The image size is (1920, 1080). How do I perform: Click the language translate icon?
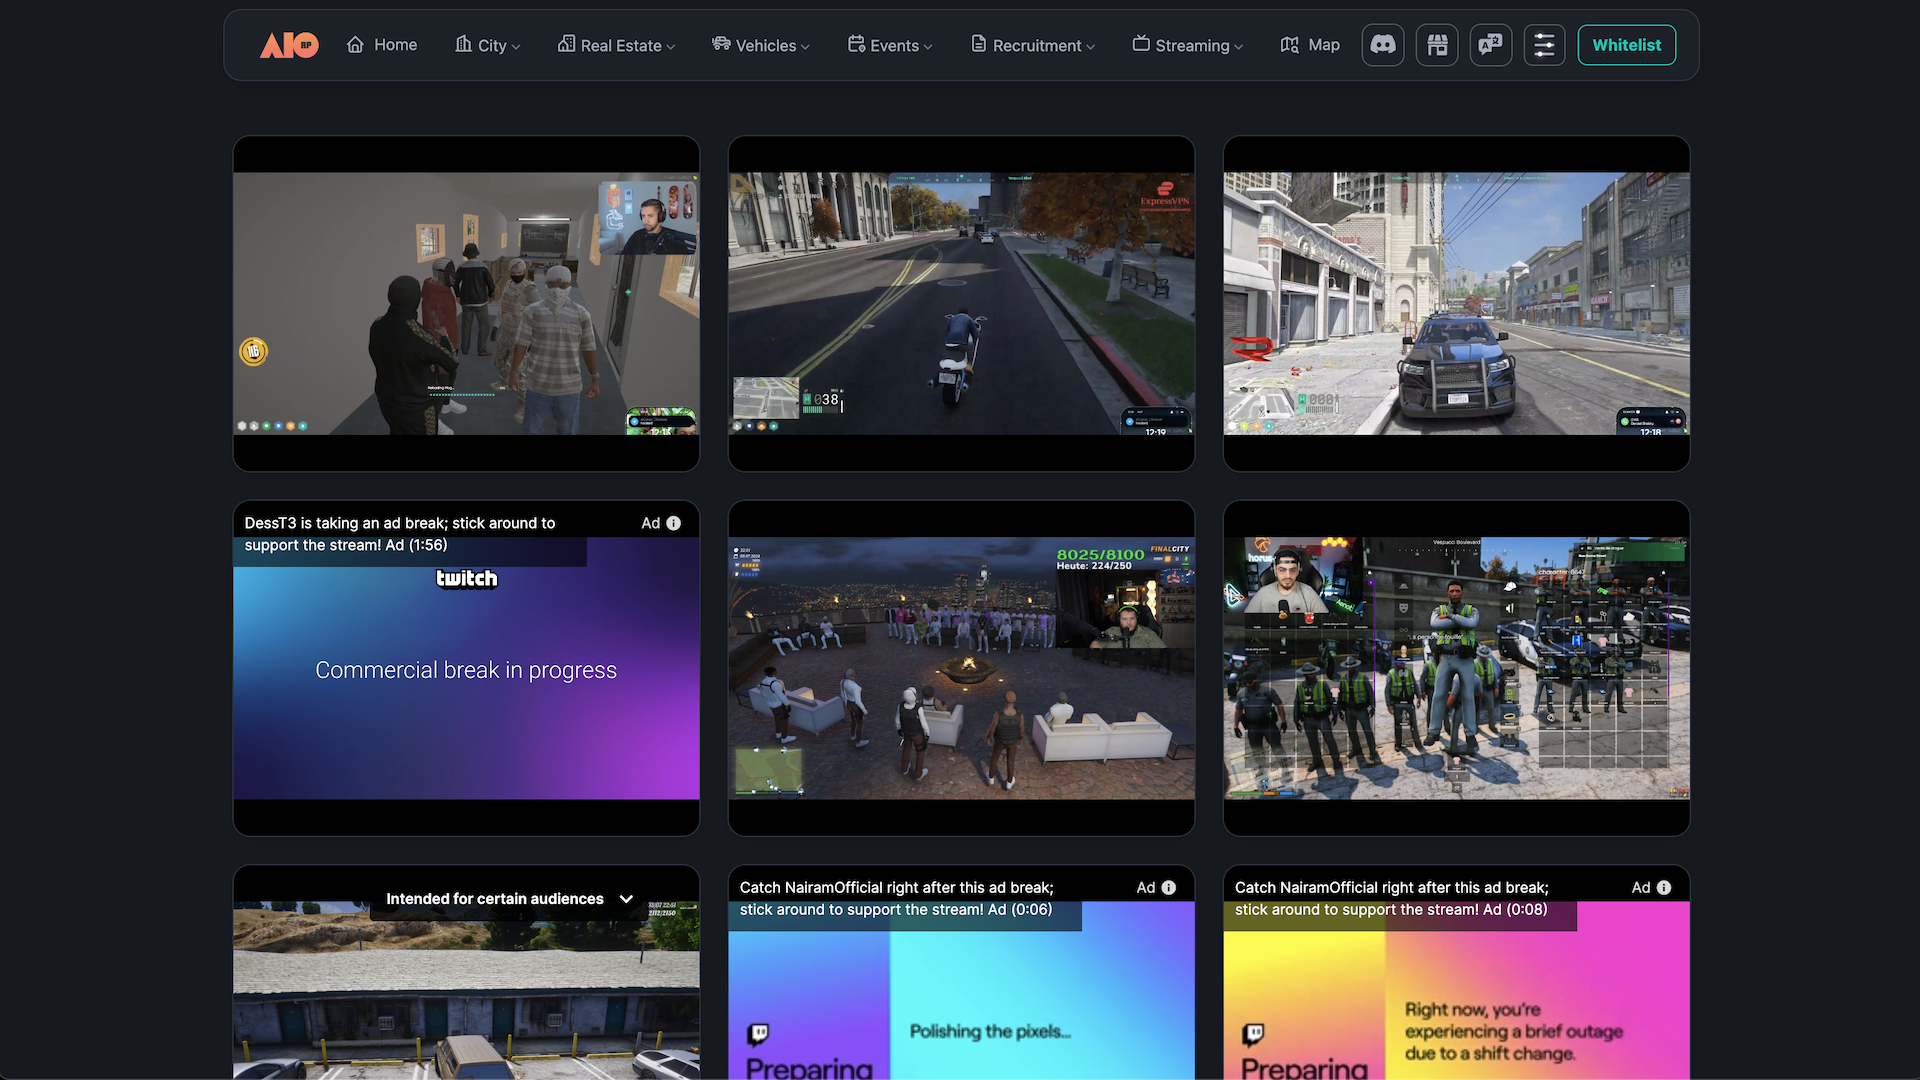[1490, 45]
